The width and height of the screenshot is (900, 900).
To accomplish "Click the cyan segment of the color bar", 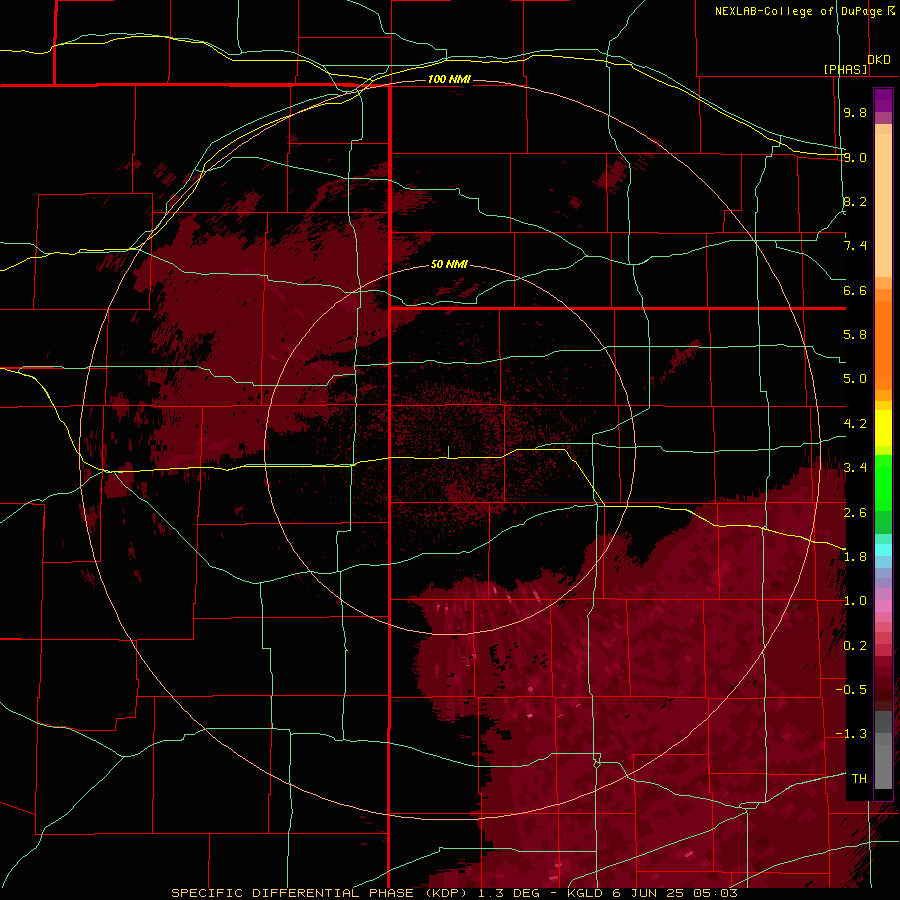I will pos(883,550).
